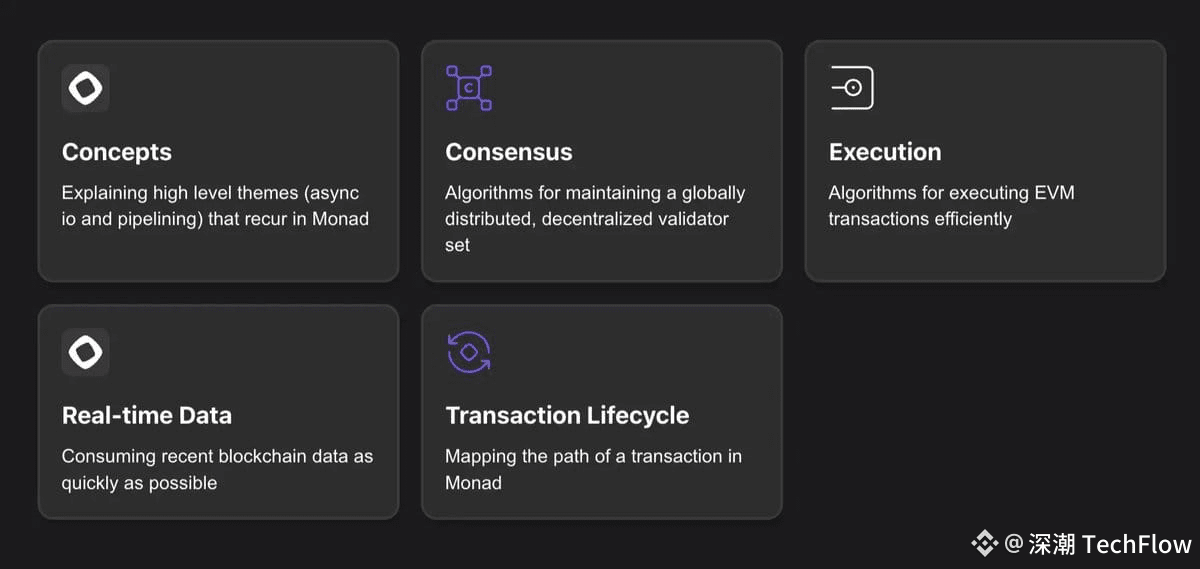Viewport: 1200px width, 569px height.
Task: Open the Concepts heading link
Action: (x=117, y=152)
